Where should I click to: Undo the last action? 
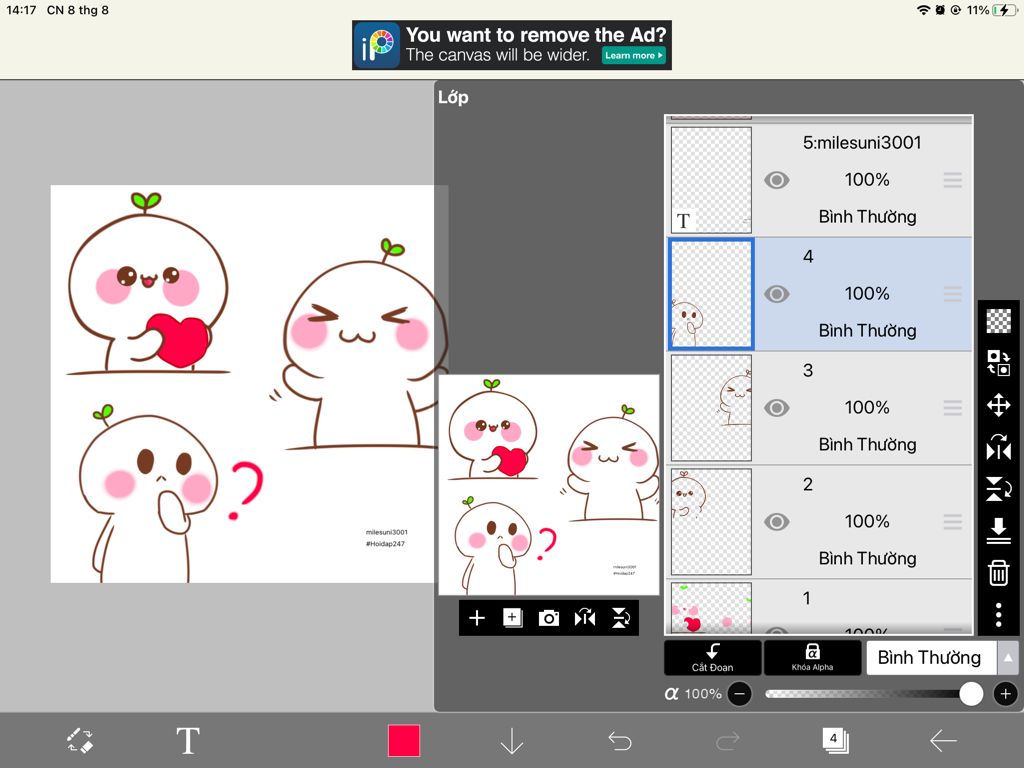click(619, 741)
